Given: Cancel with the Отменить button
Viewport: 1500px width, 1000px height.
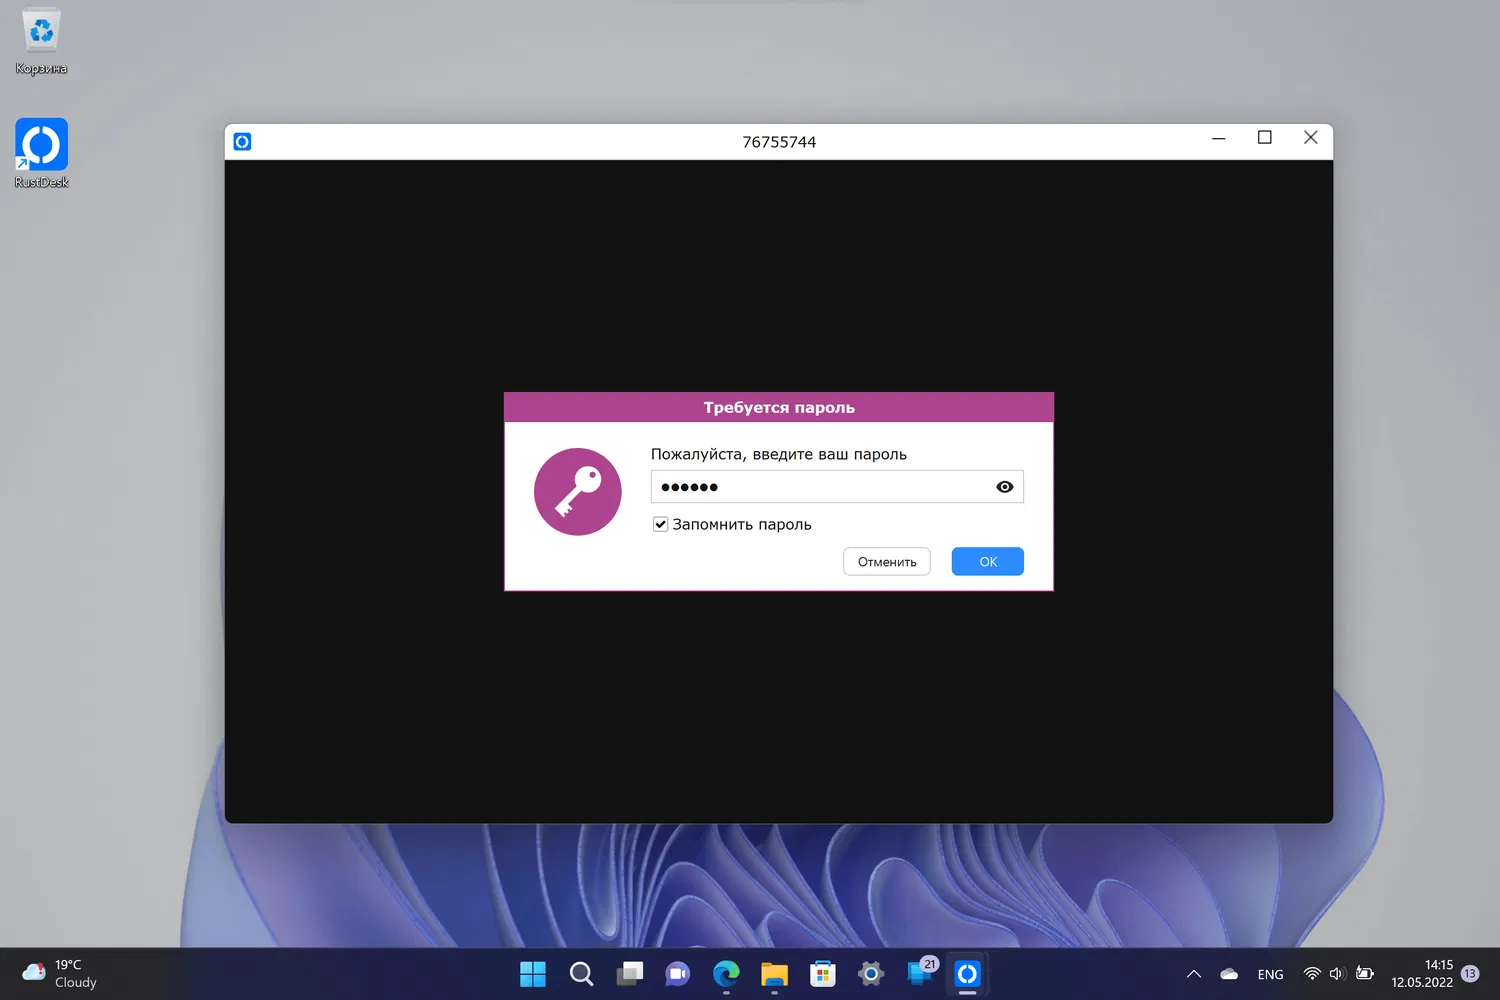Looking at the screenshot, I should tap(887, 562).
